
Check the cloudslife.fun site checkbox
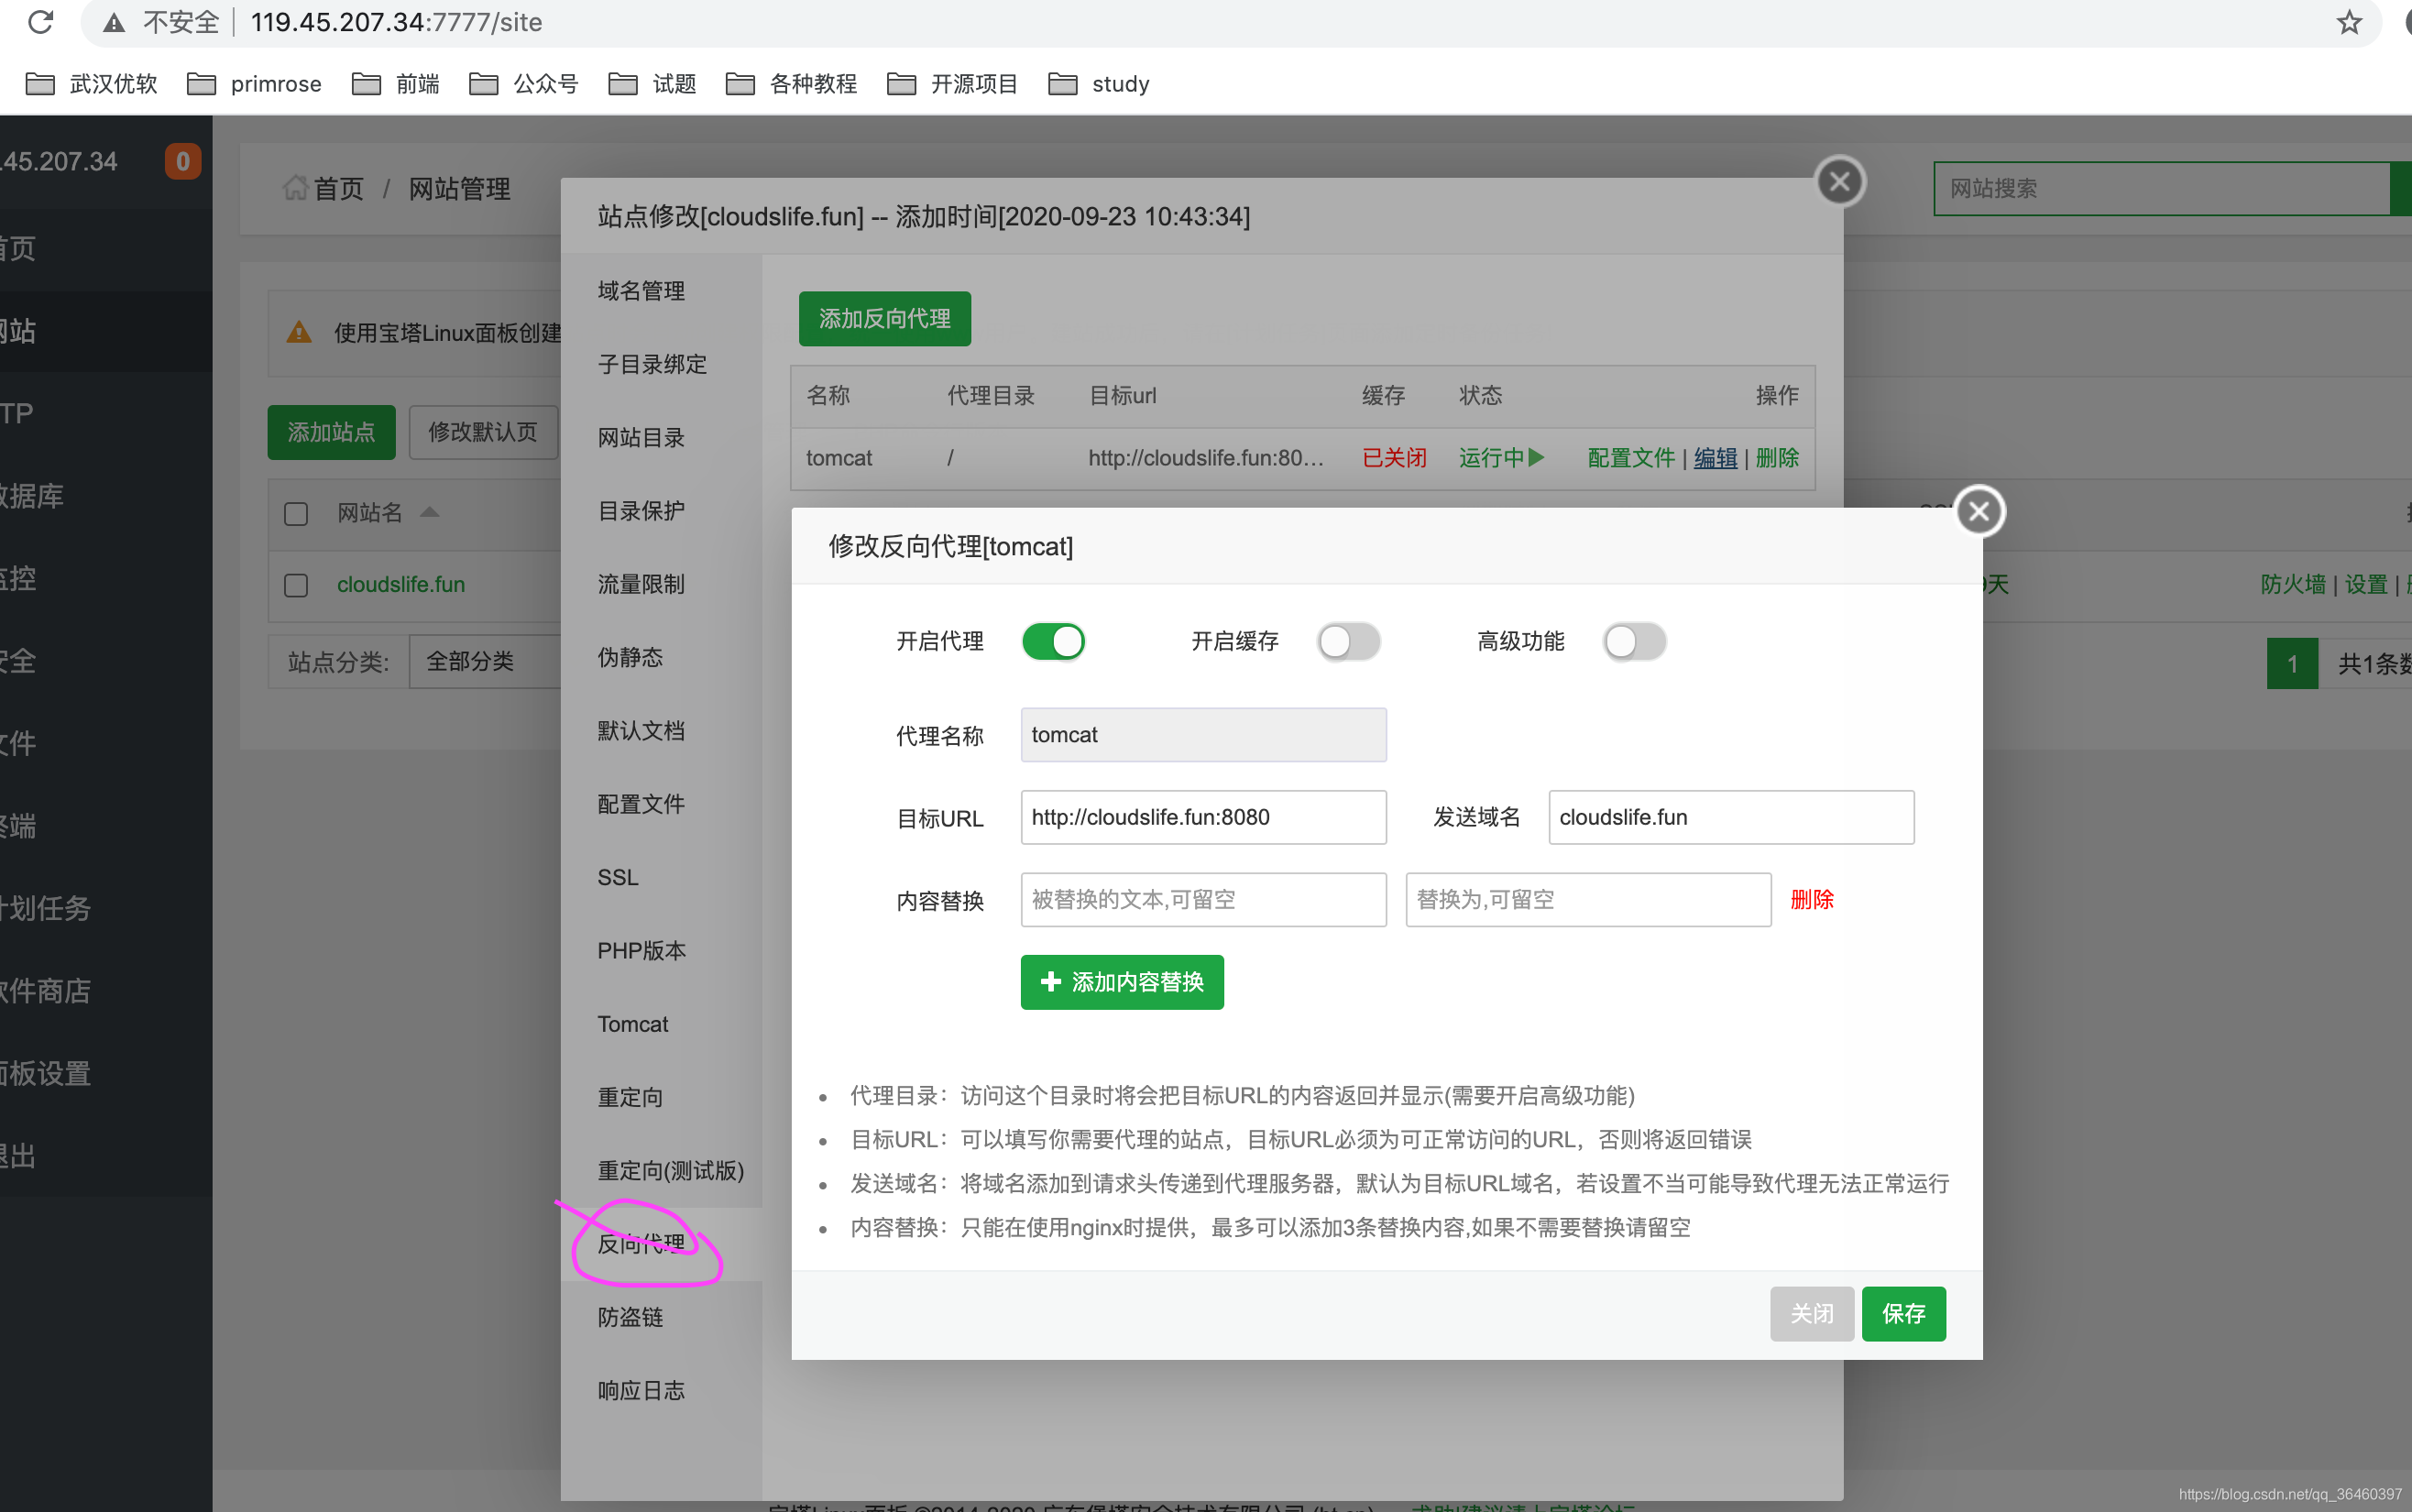coord(295,585)
